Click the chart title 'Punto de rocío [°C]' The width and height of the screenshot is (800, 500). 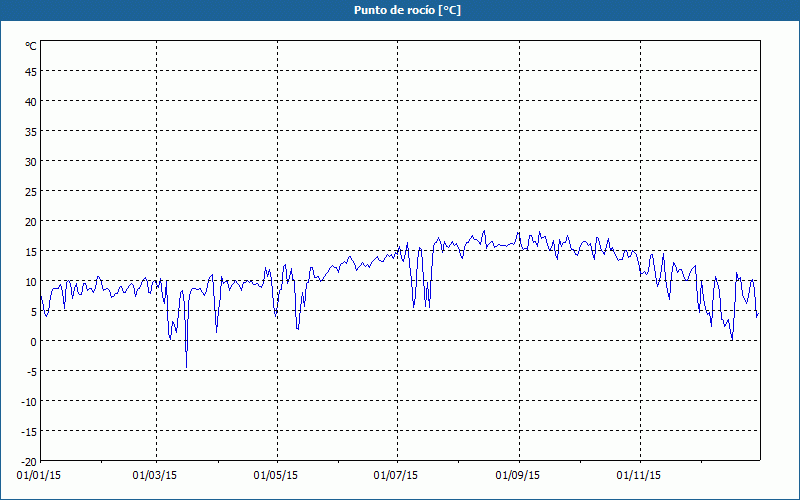click(407, 10)
